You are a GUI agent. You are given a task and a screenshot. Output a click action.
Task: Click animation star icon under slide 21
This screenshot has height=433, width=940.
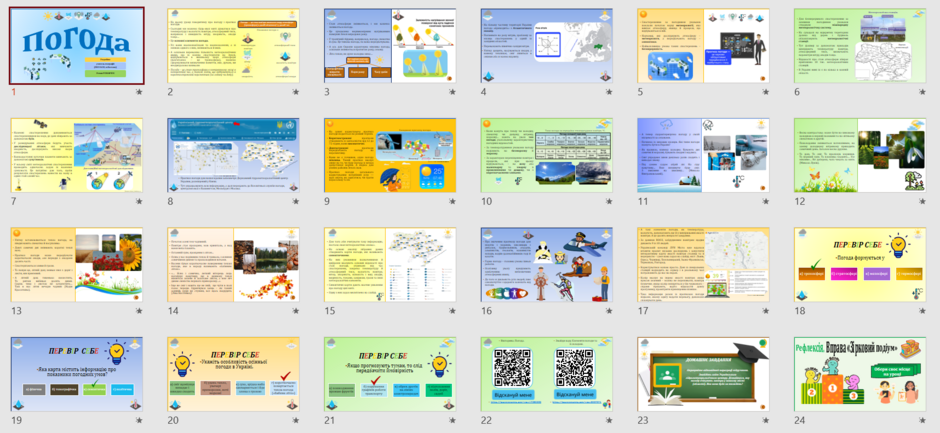tap(453, 420)
